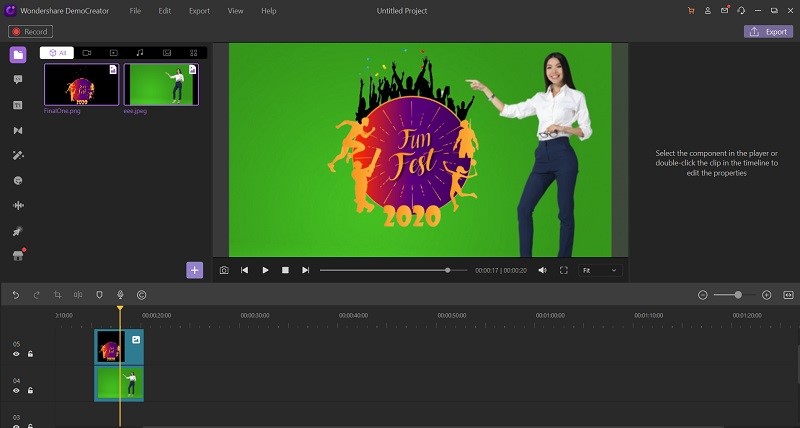Viewport: 800px width, 428px height.
Task: Lock track 05
Action: 30,354
